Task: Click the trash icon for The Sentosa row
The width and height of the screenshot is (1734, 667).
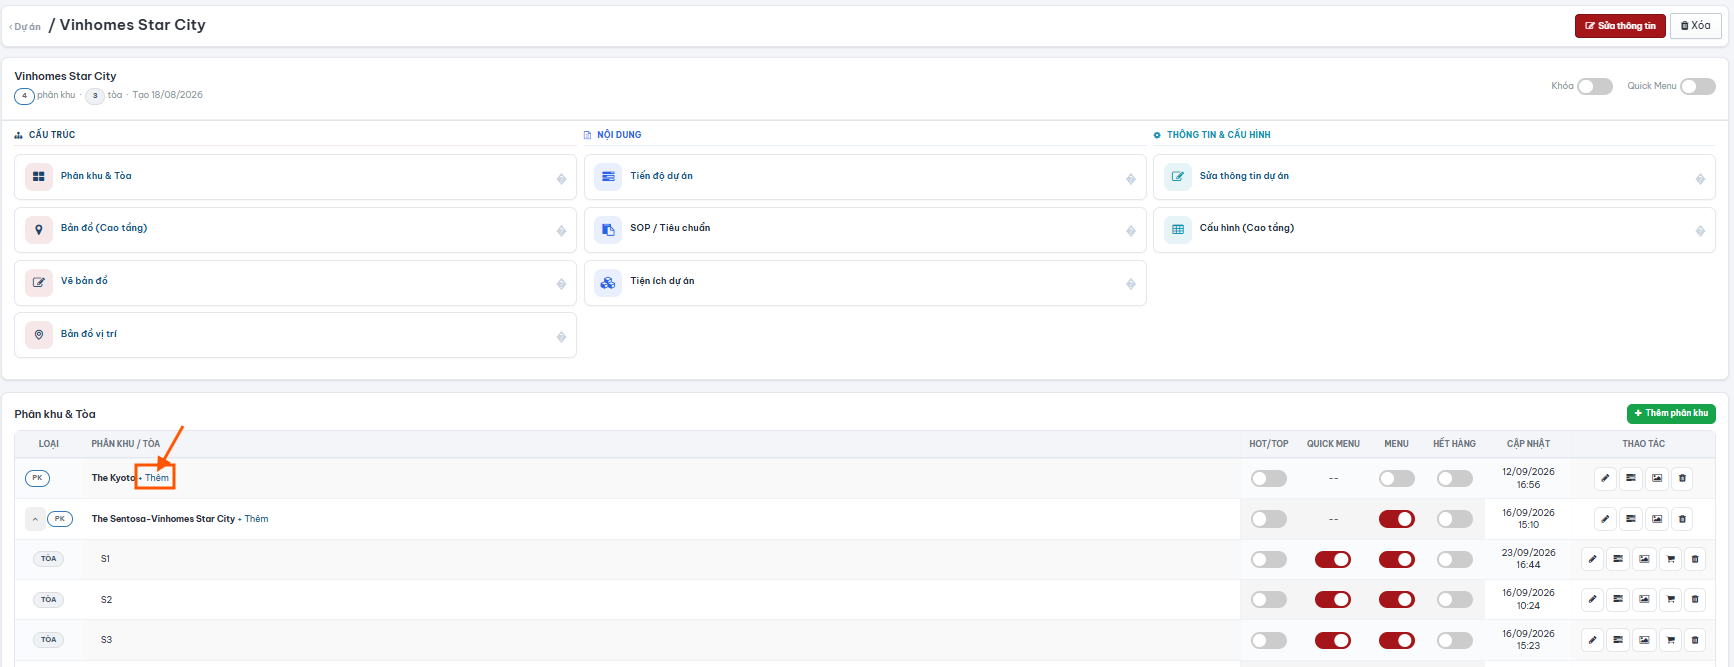Action: tap(1683, 519)
